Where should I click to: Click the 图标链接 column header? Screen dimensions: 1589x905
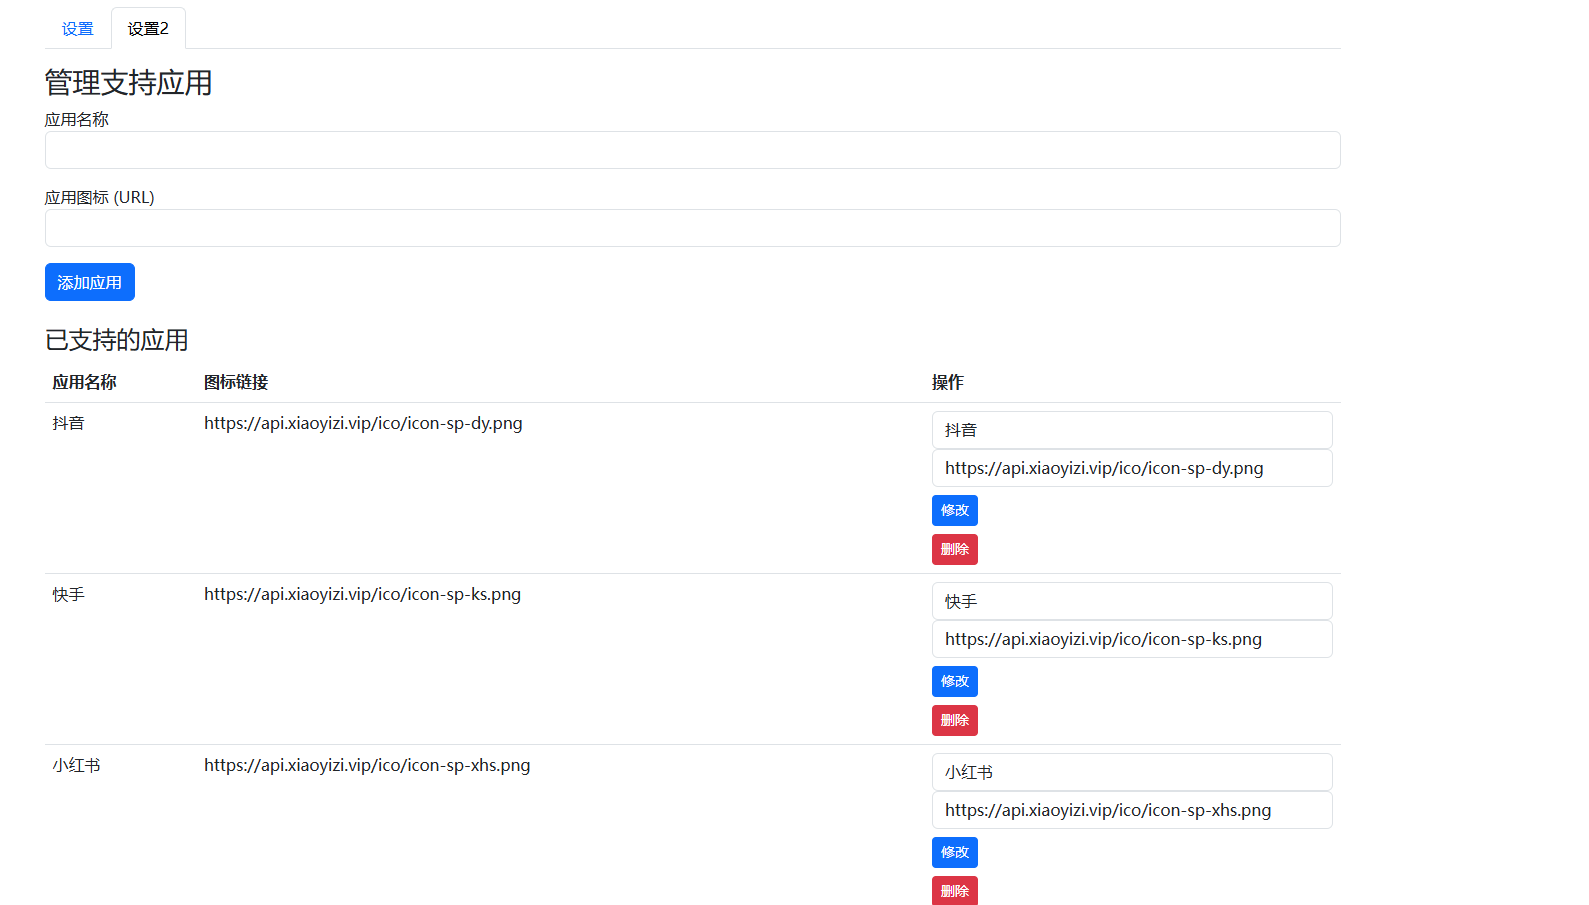(x=236, y=382)
